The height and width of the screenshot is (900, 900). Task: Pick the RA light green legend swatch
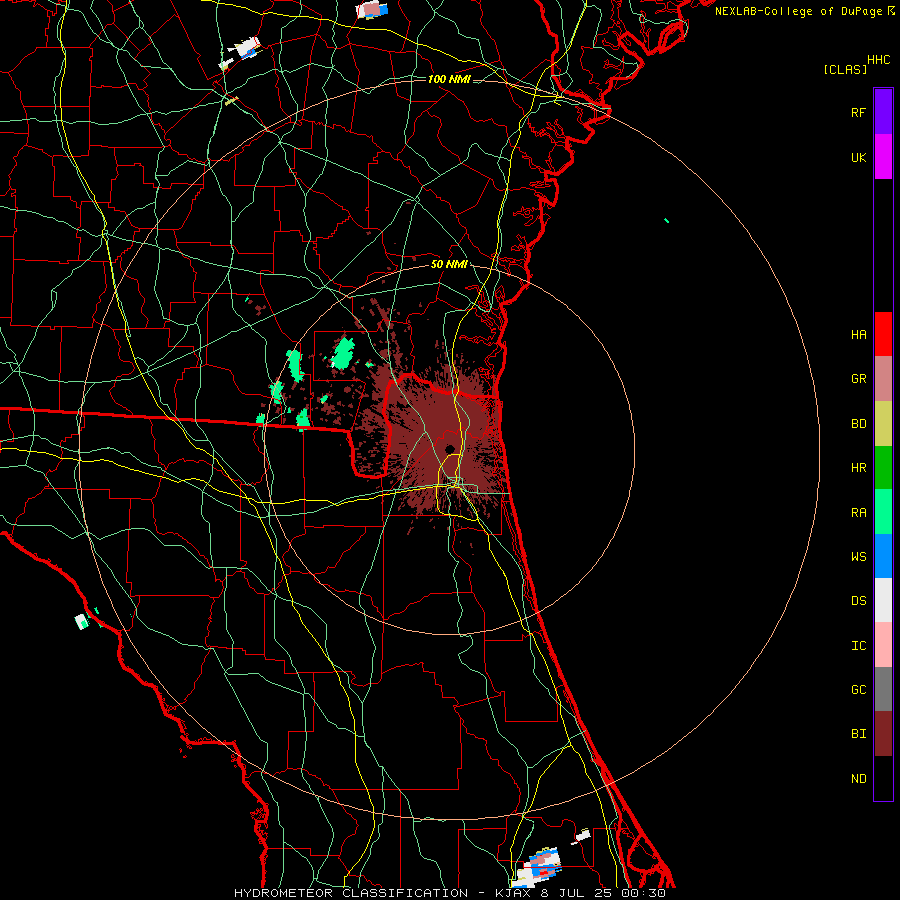coord(883,512)
